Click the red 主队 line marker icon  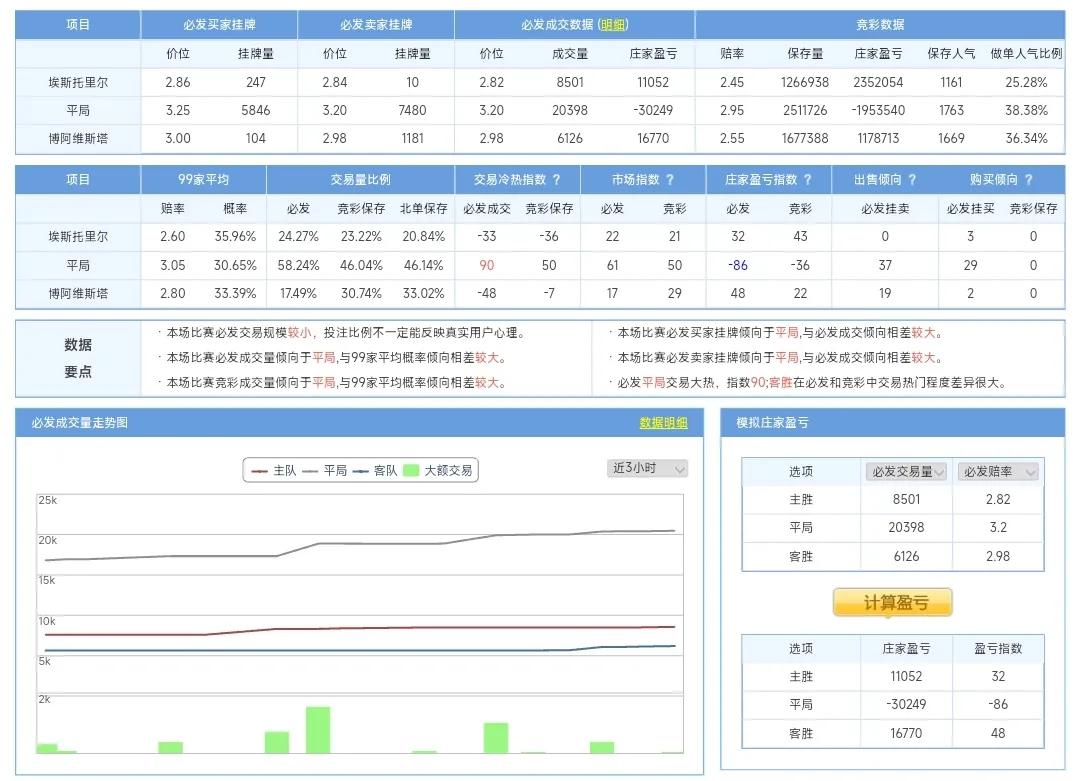click(258, 470)
